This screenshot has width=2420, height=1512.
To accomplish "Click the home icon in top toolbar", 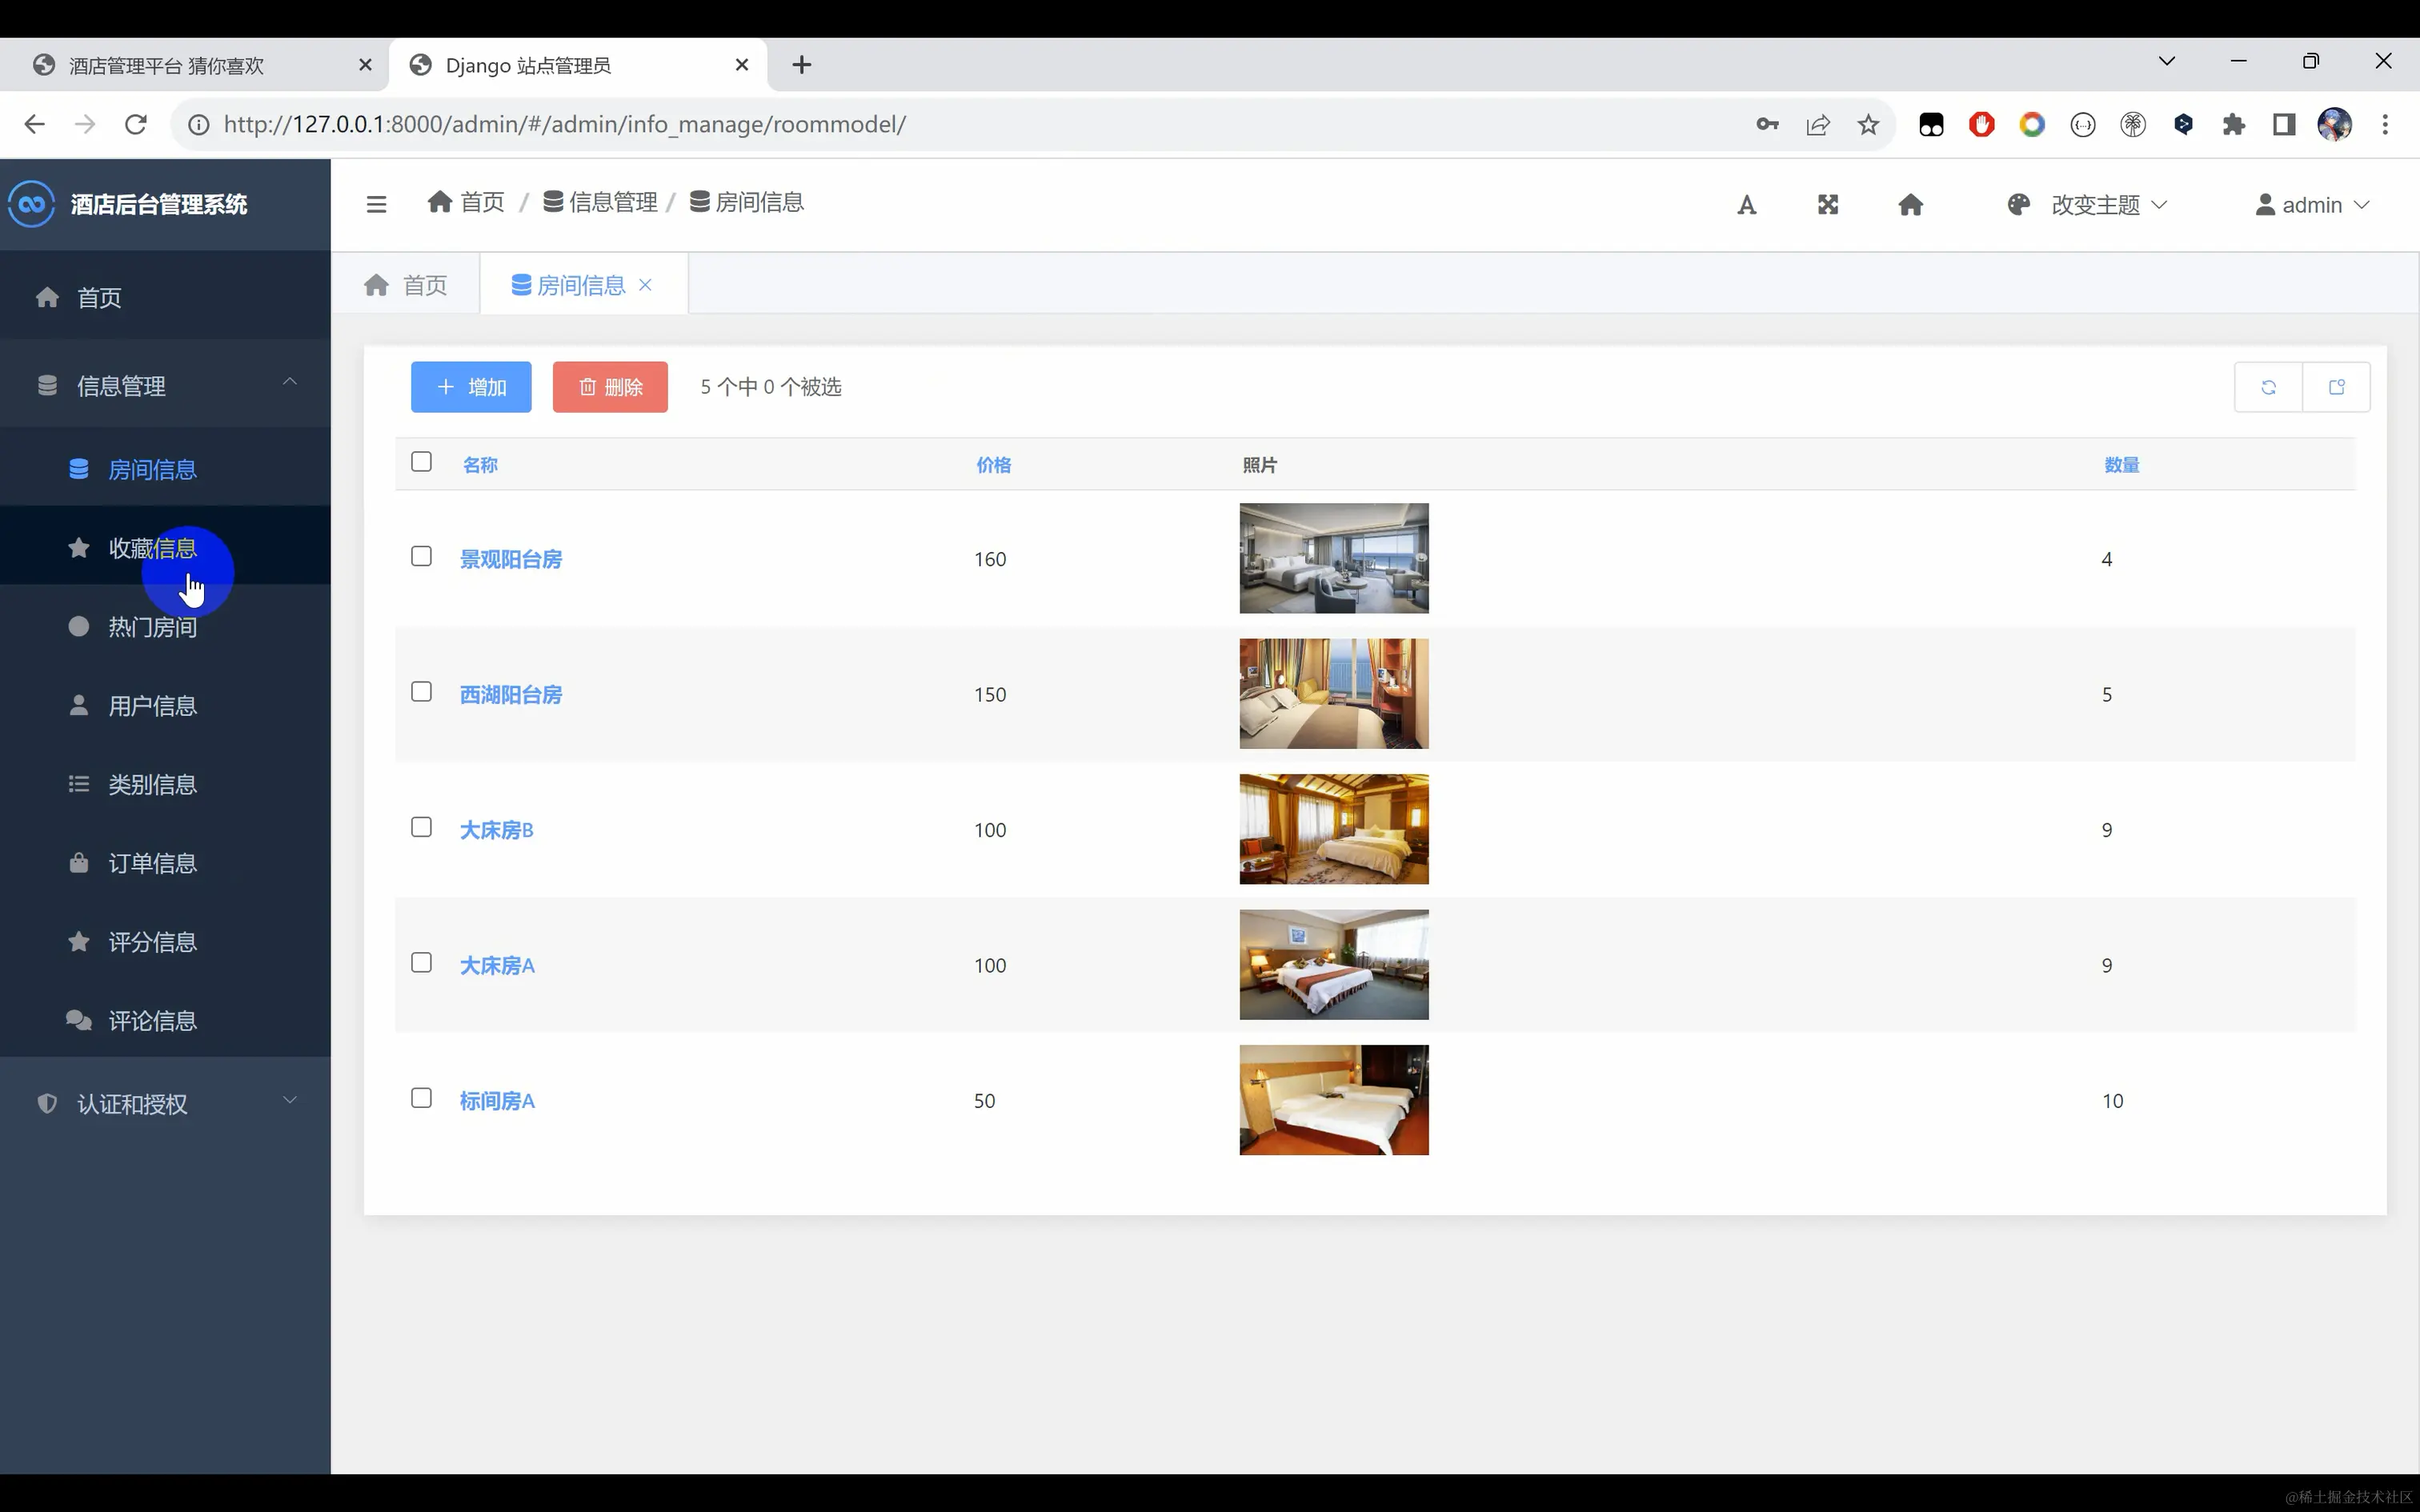I will click(1910, 205).
